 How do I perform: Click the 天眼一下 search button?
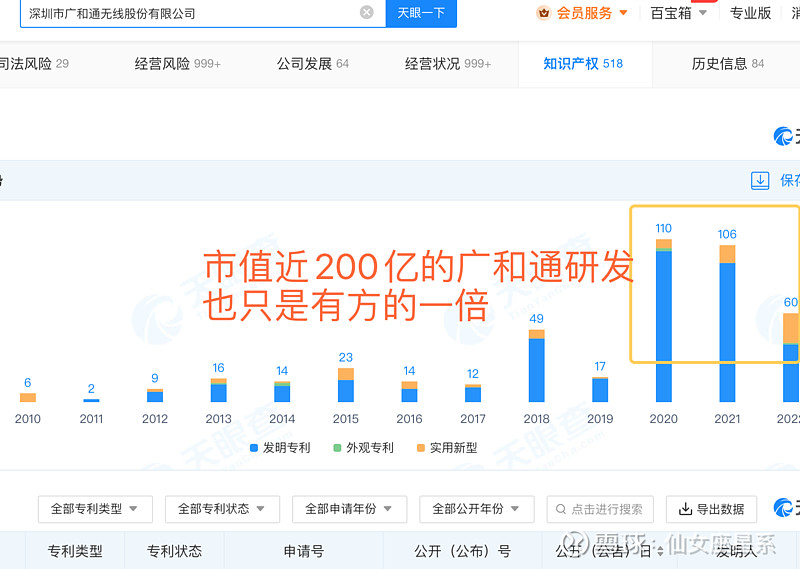421,13
